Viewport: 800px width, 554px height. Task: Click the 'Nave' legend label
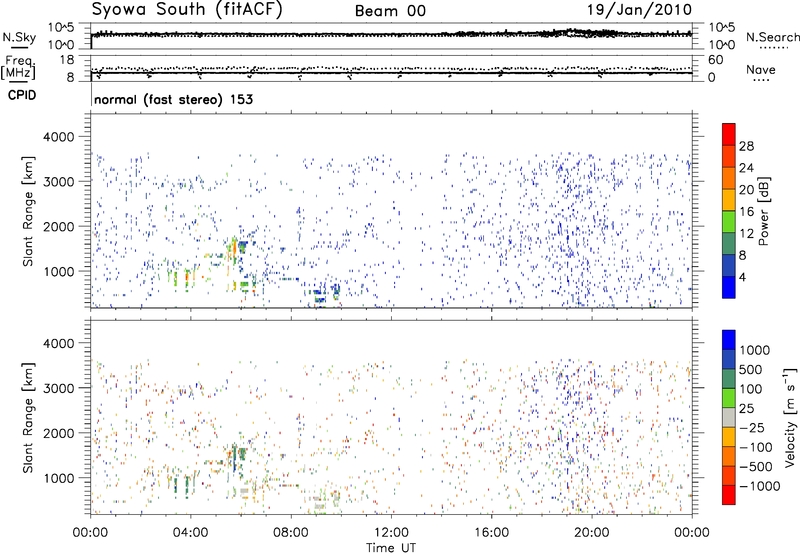[761, 70]
